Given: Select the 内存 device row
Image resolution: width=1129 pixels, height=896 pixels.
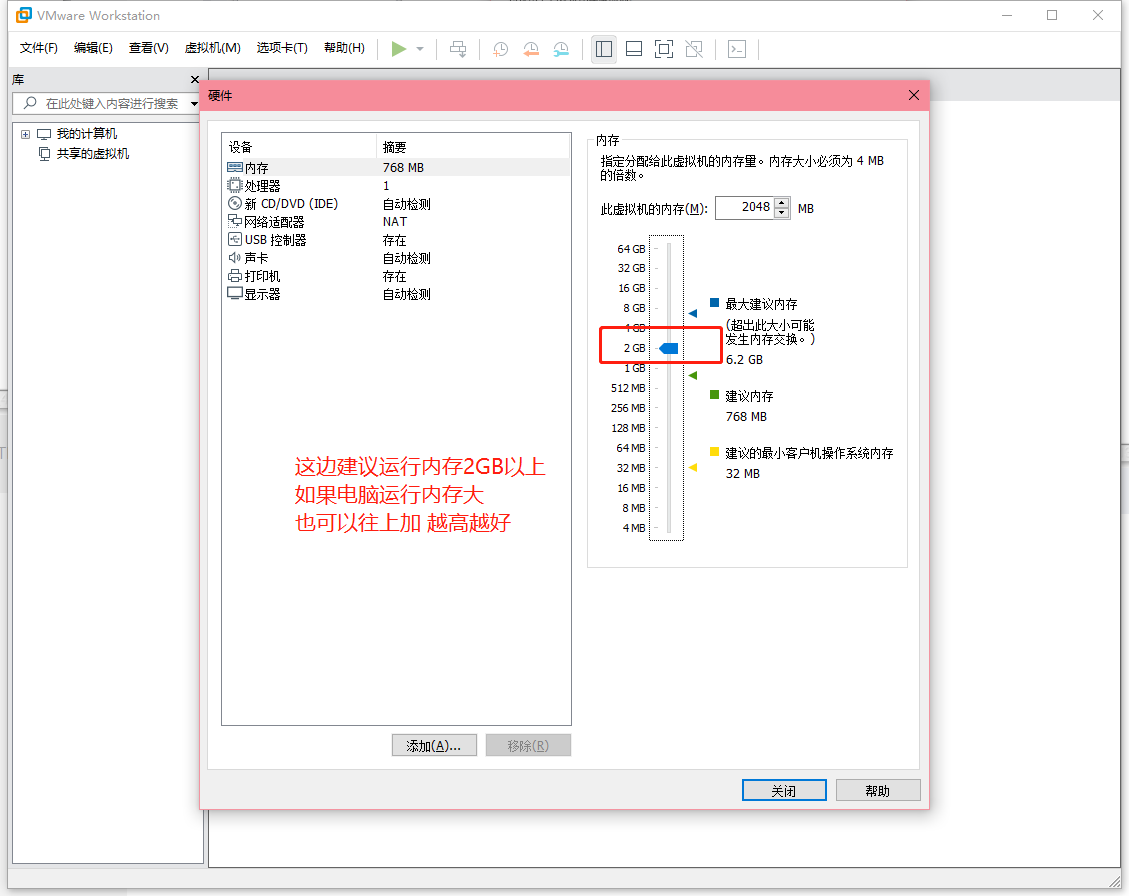Looking at the screenshot, I should [x=397, y=168].
